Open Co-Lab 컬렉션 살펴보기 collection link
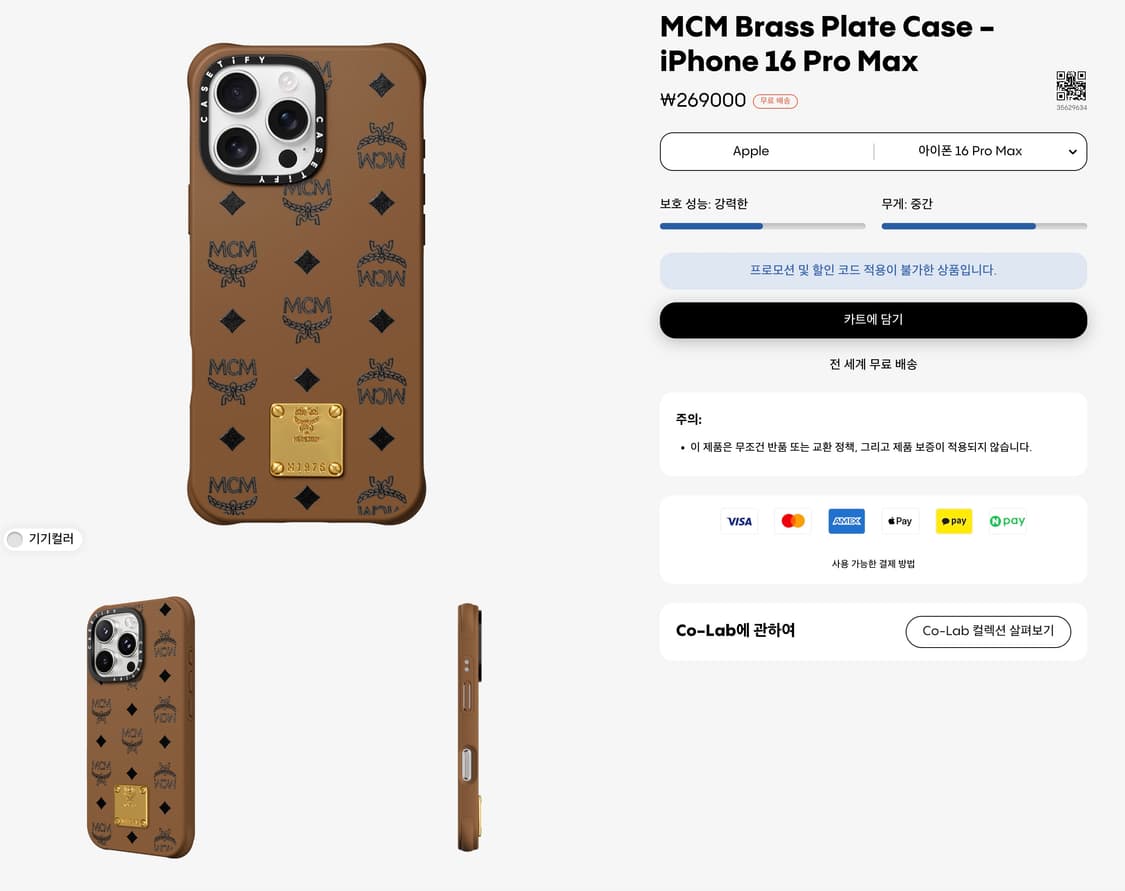 click(x=988, y=631)
